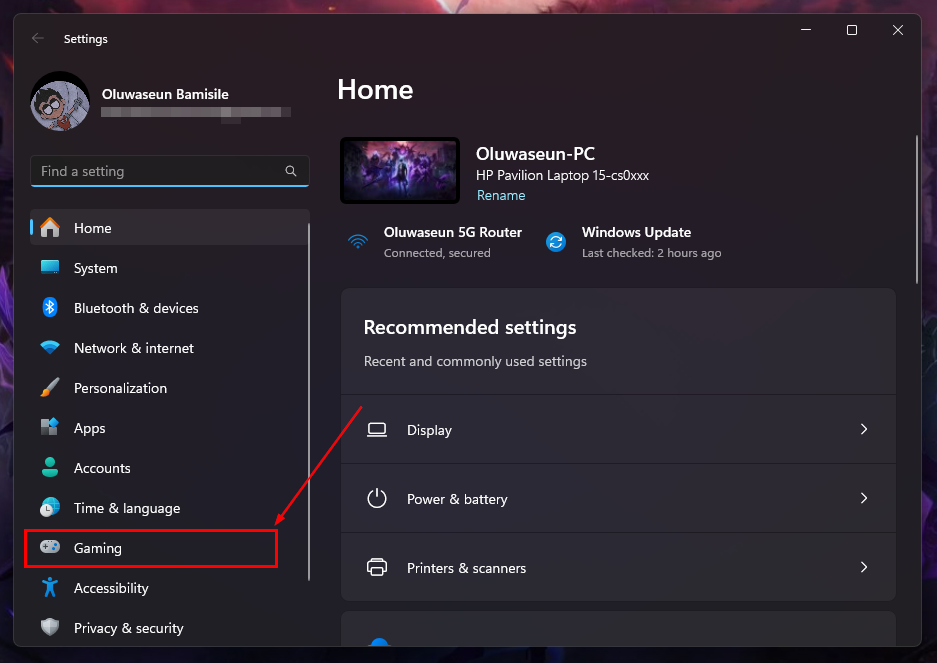Image resolution: width=937 pixels, height=663 pixels.
Task: Open Accounts settings
Action: (170, 468)
